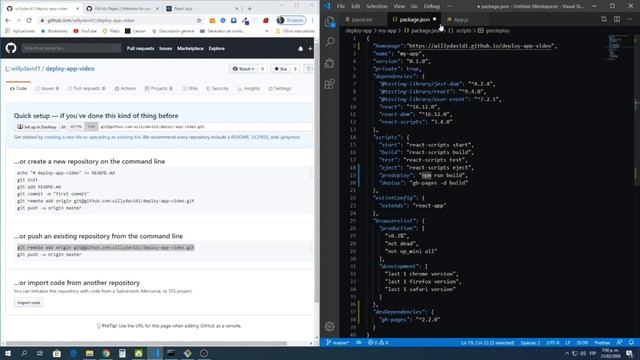Open the terminal window from the taskbar
Screen dimensions: 640x360
click(x=171, y=353)
